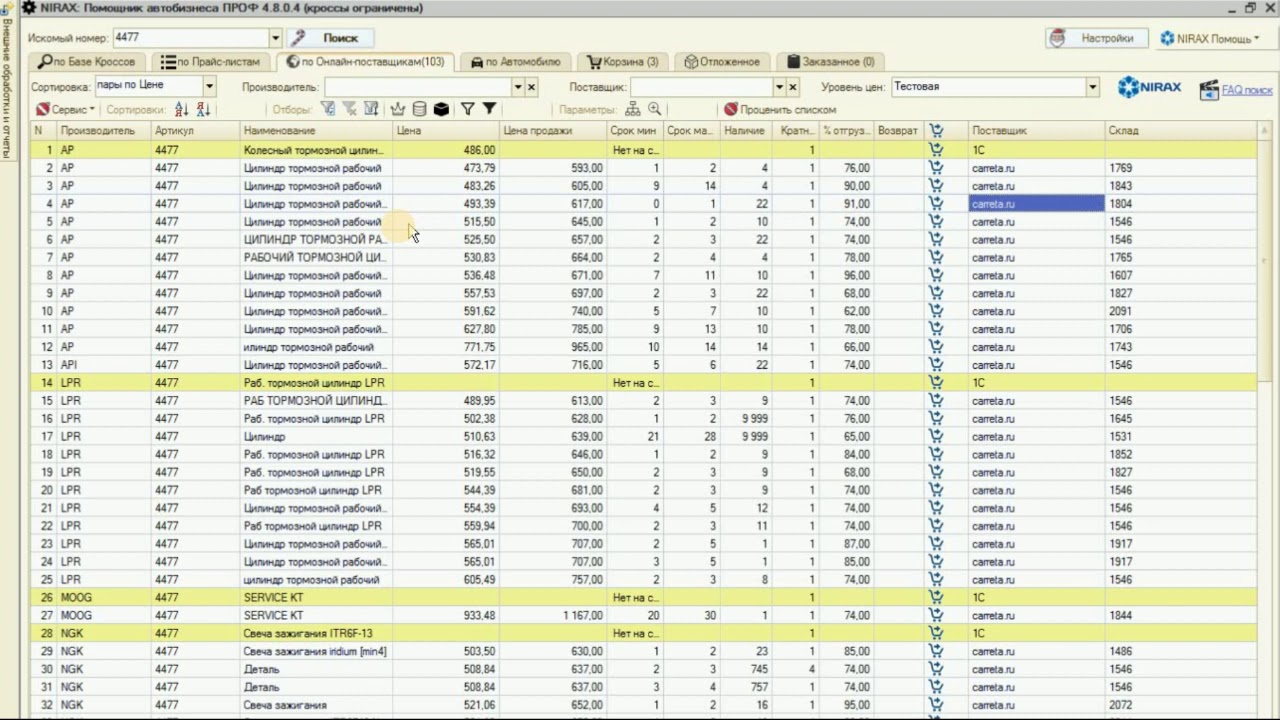Click the 9 999 availability cell in row 16

click(746, 418)
